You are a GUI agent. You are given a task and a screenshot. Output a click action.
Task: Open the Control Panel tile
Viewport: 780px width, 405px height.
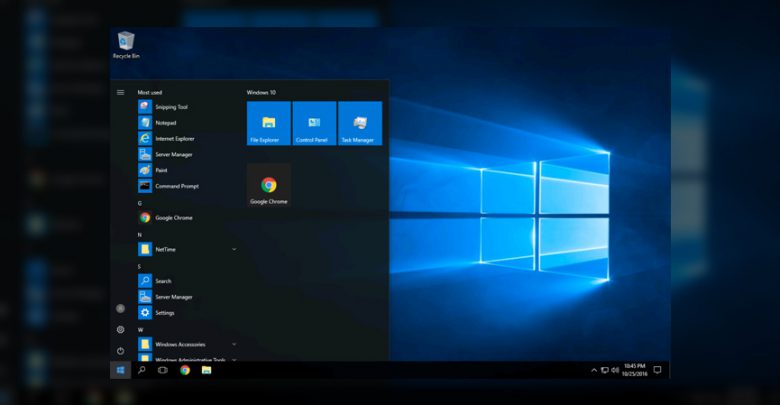point(314,124)
